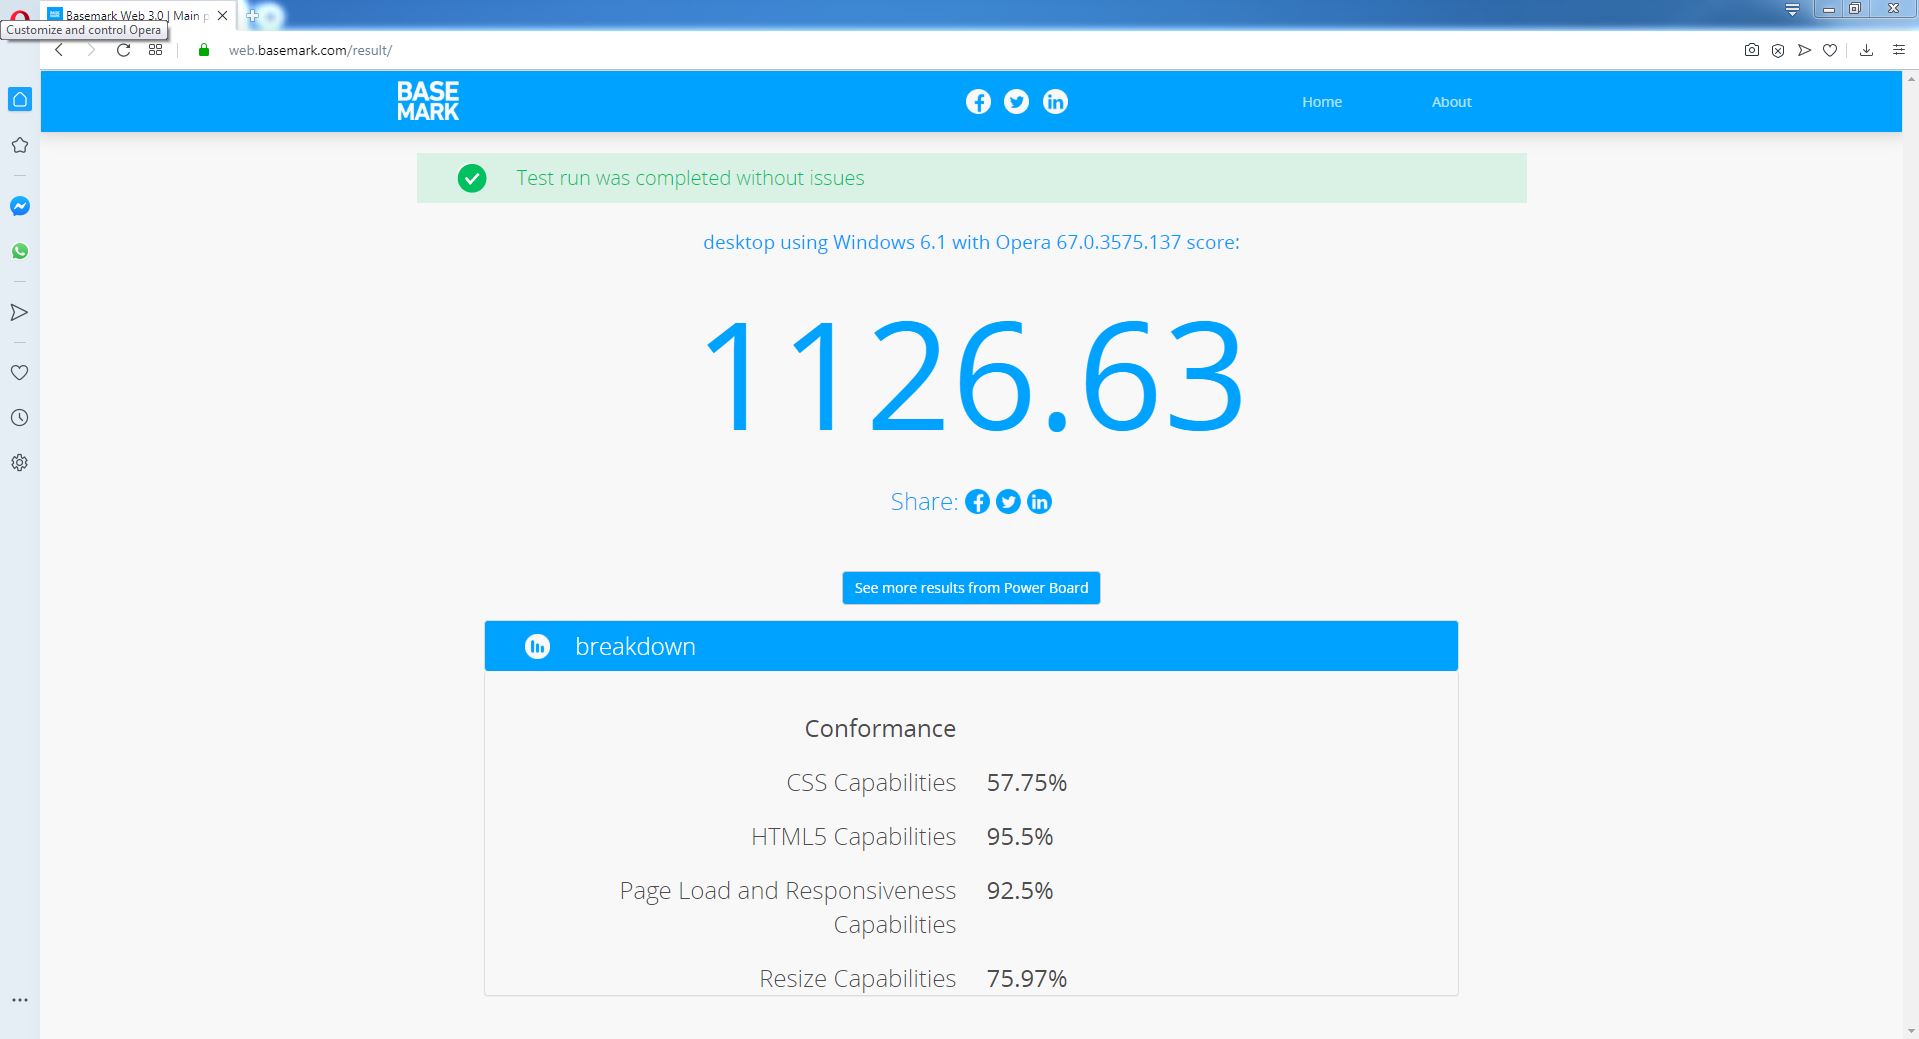Add page to bookmarks with heart icon
The image size is (1919, 1039).
pyautogui.click(x=1830, y=50)
